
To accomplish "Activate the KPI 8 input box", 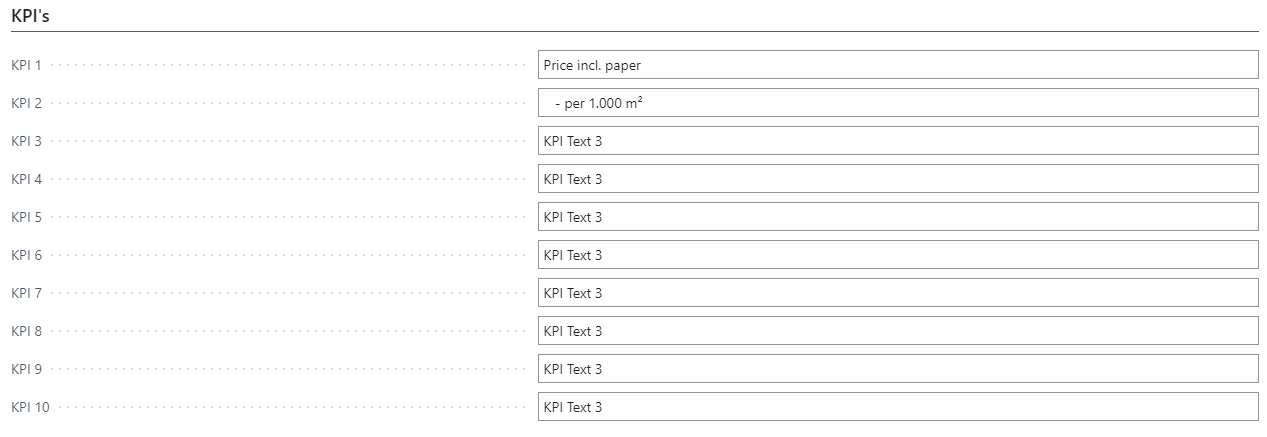I will [897, 331].
